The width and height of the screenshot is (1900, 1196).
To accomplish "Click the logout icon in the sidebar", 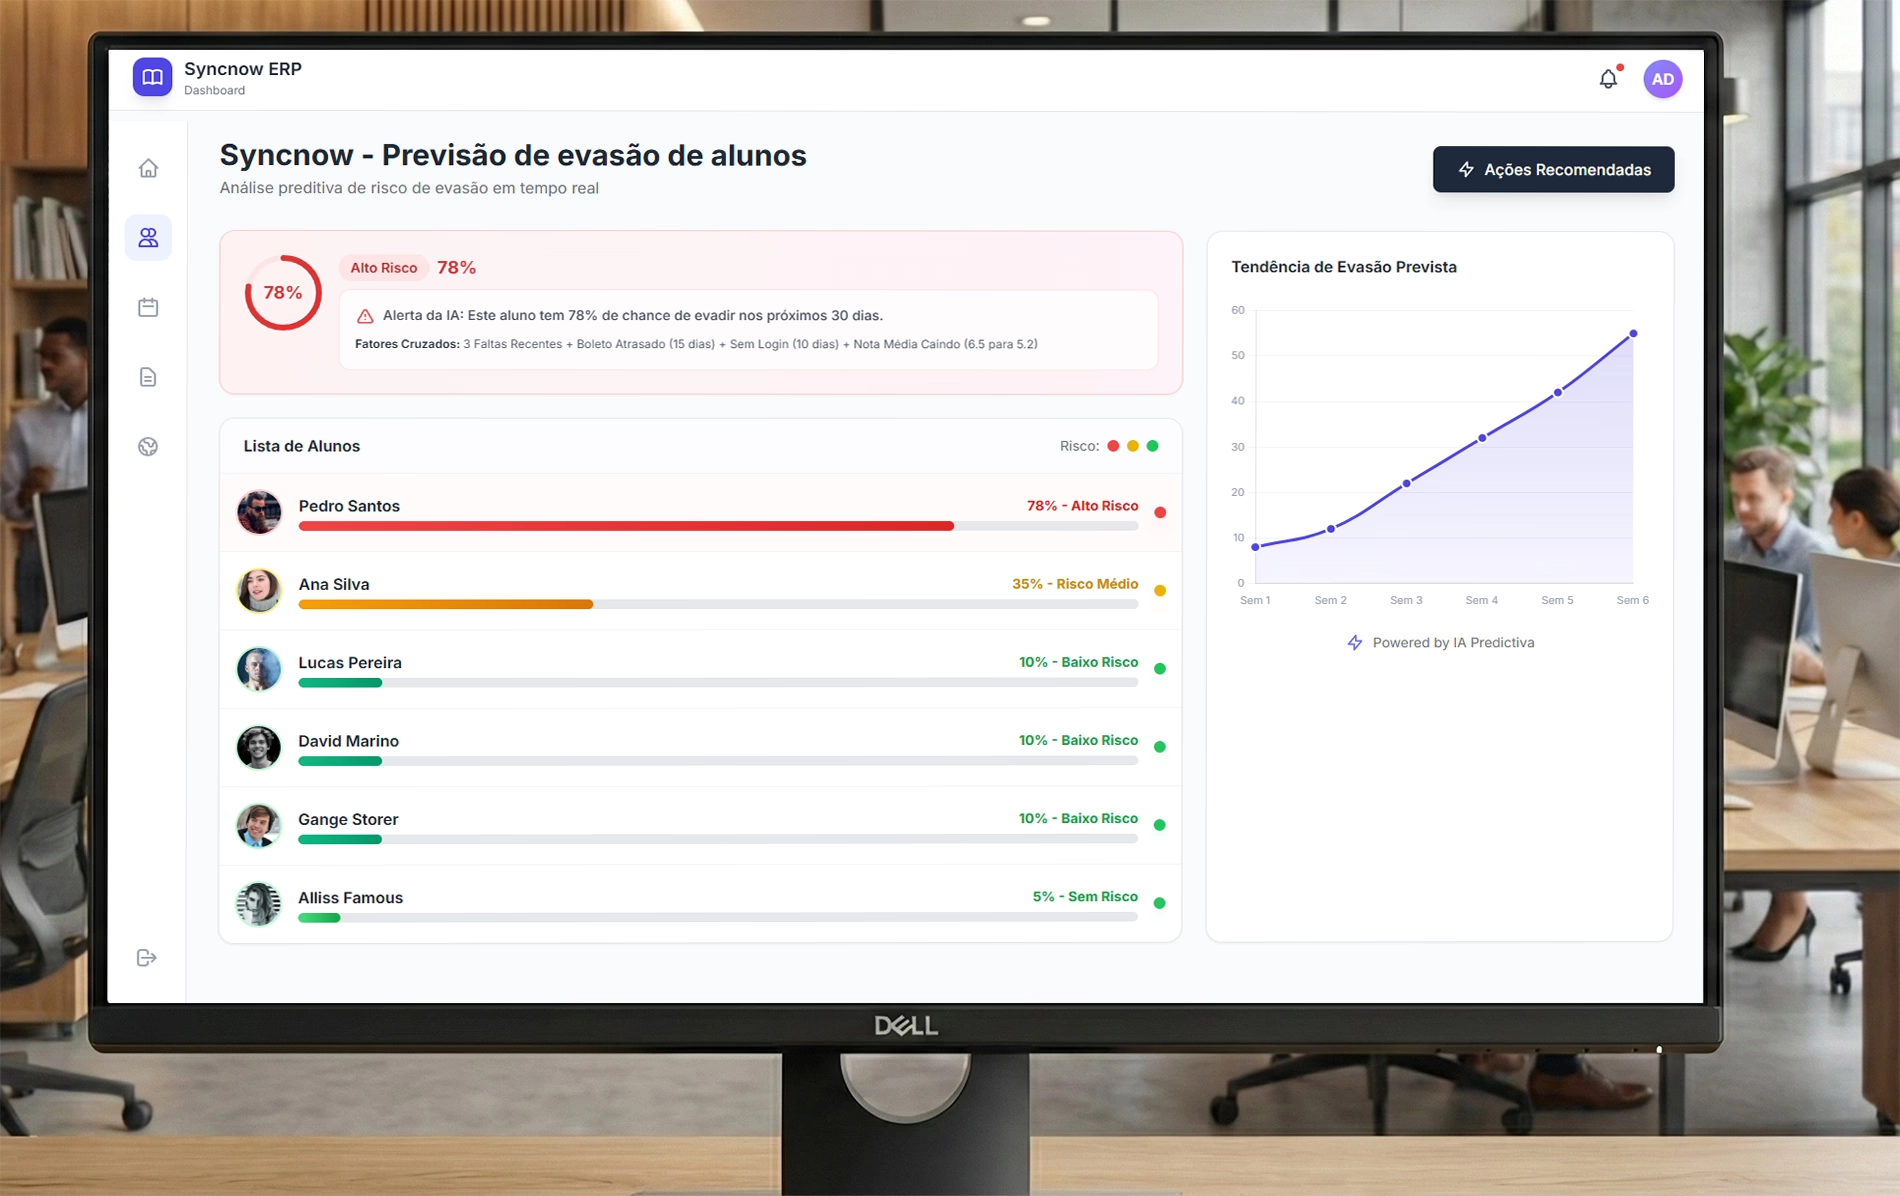I will coord(147,958).
